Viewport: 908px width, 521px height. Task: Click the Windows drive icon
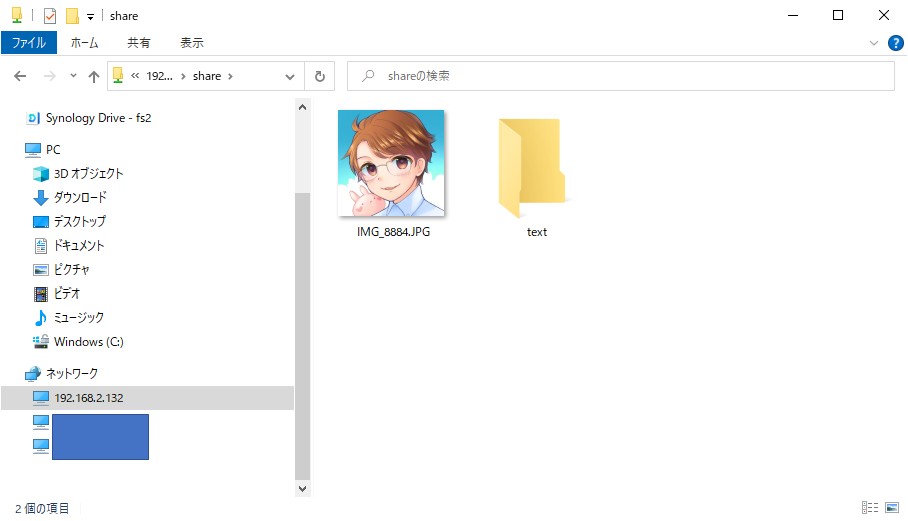point(41,342)
